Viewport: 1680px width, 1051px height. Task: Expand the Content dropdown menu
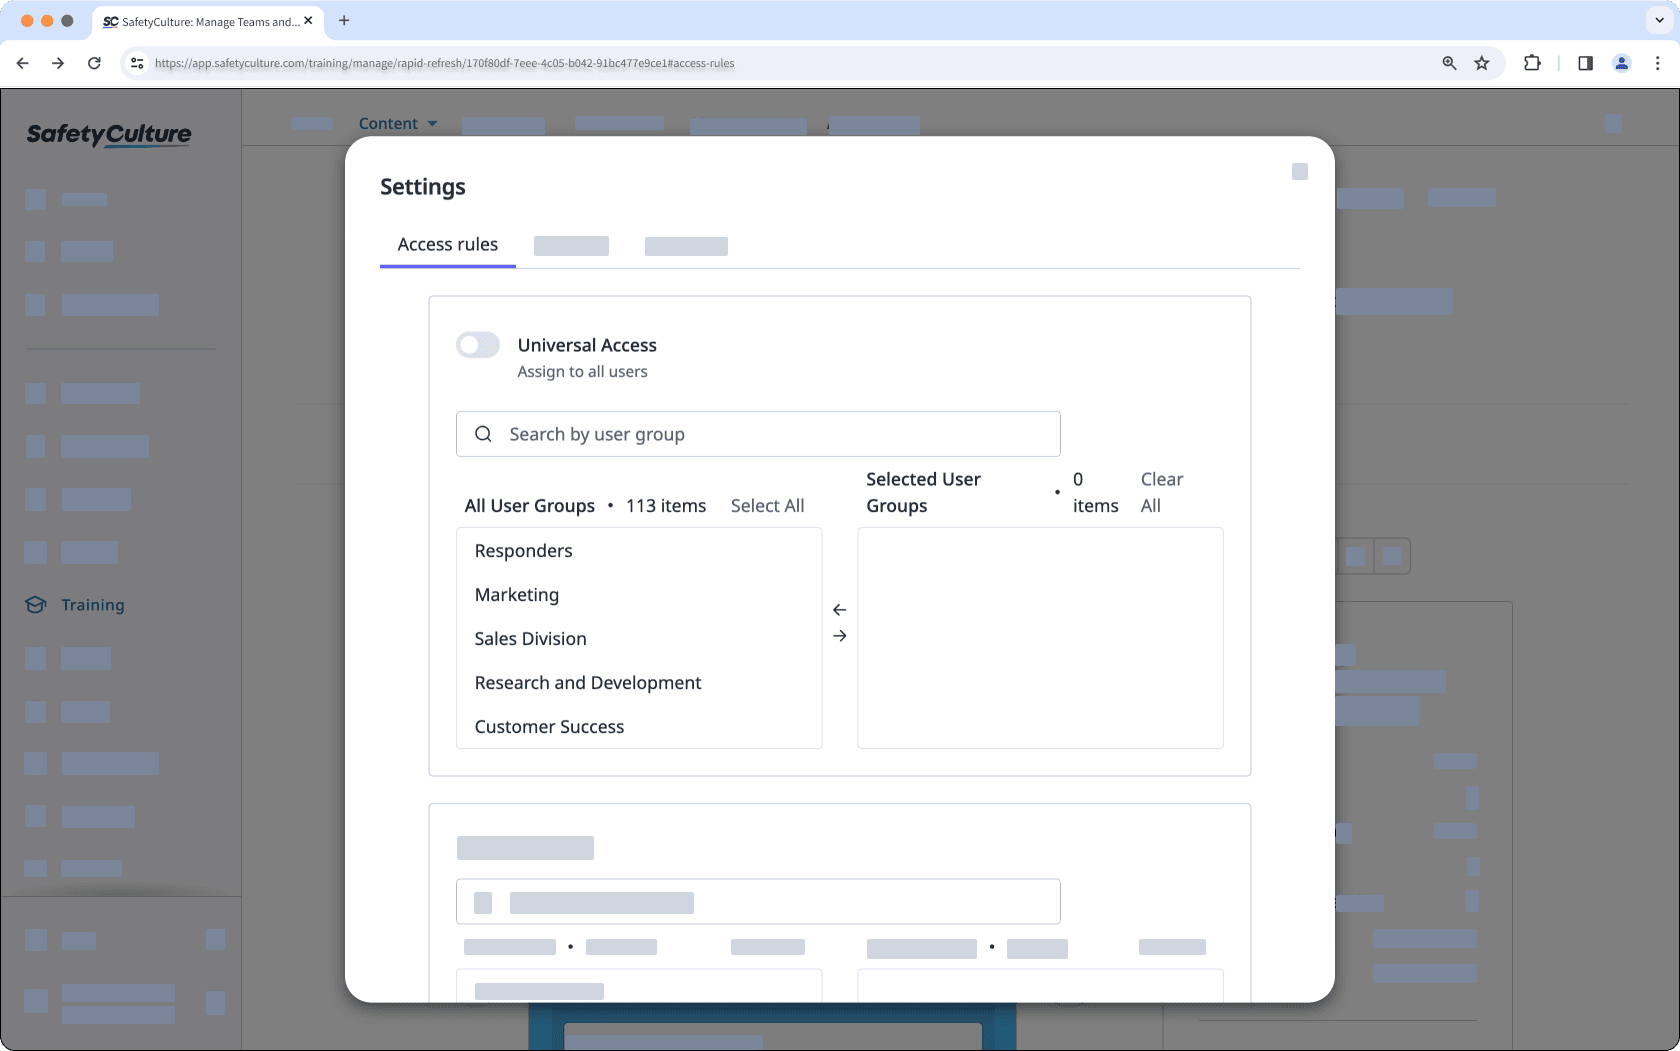point(398,124)
